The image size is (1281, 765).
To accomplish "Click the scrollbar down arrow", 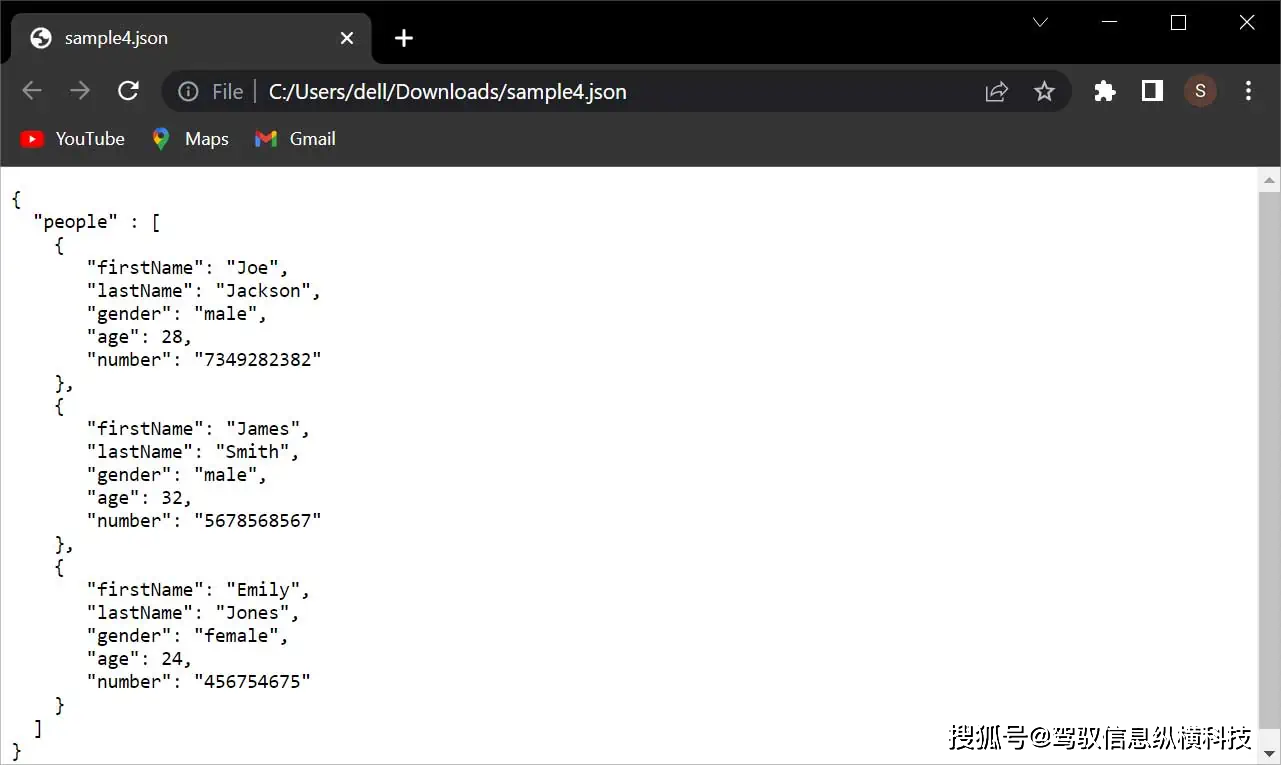I will pos(1270,752).
